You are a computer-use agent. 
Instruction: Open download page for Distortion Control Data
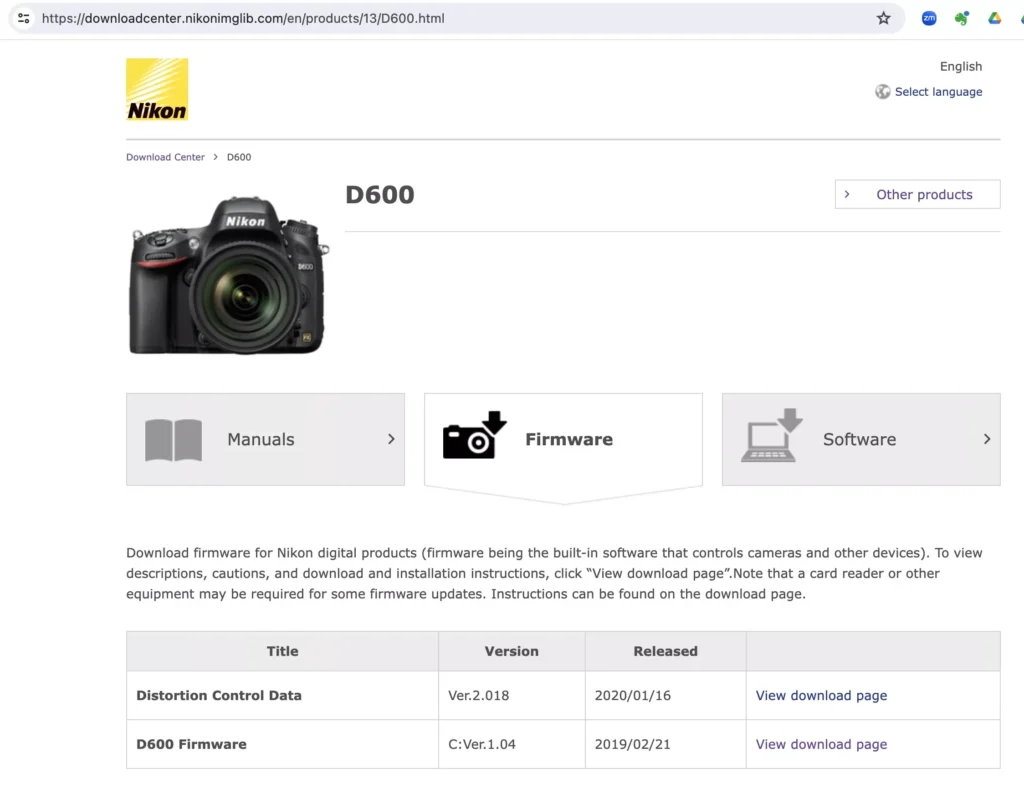[x=821, y=695]
